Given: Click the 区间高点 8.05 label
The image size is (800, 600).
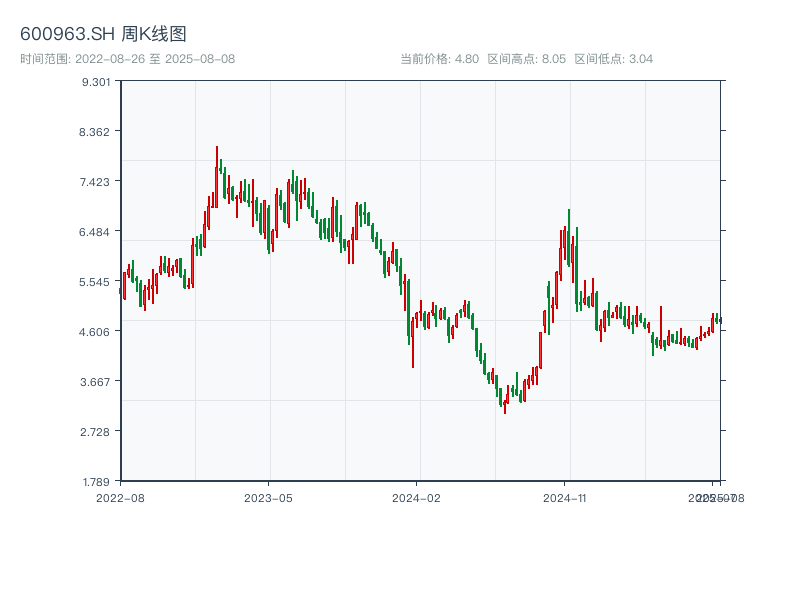Looking at the screenshot, I should [x=527, y=59].
